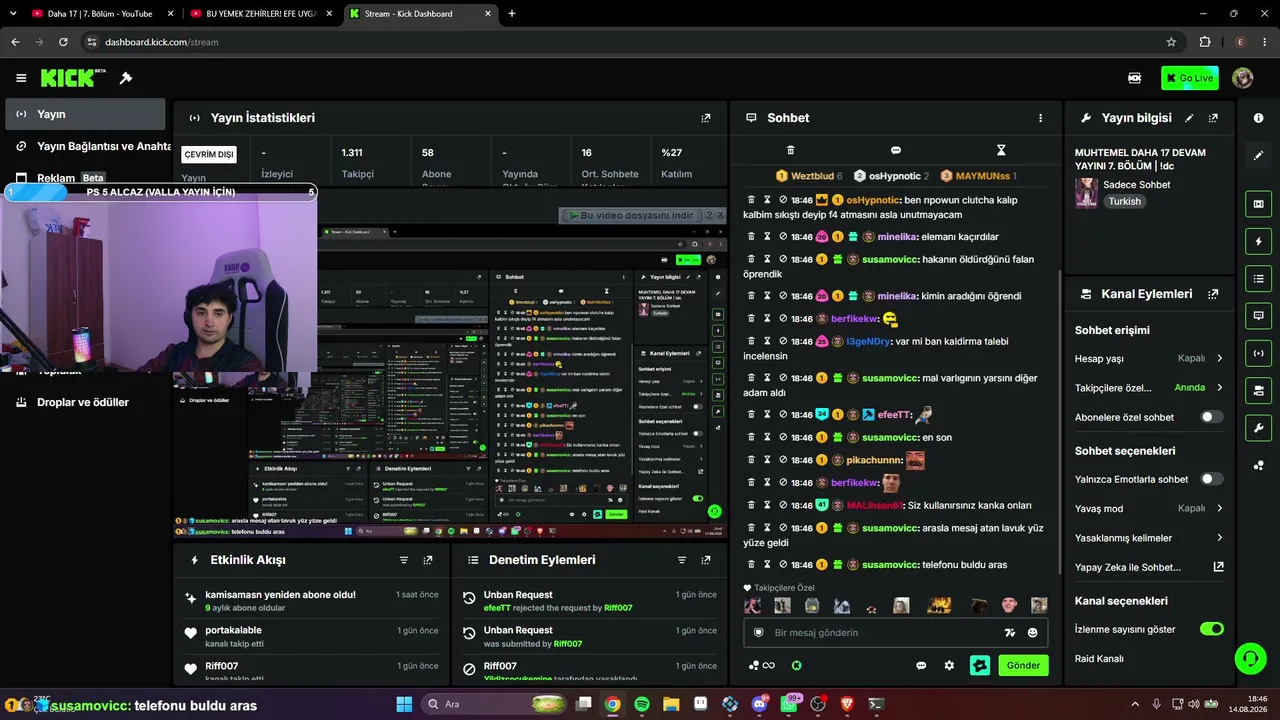Viewport: 1280px width, 720px height.
Task: Click the taskbar Ara search box
Action: pos(493,704)
